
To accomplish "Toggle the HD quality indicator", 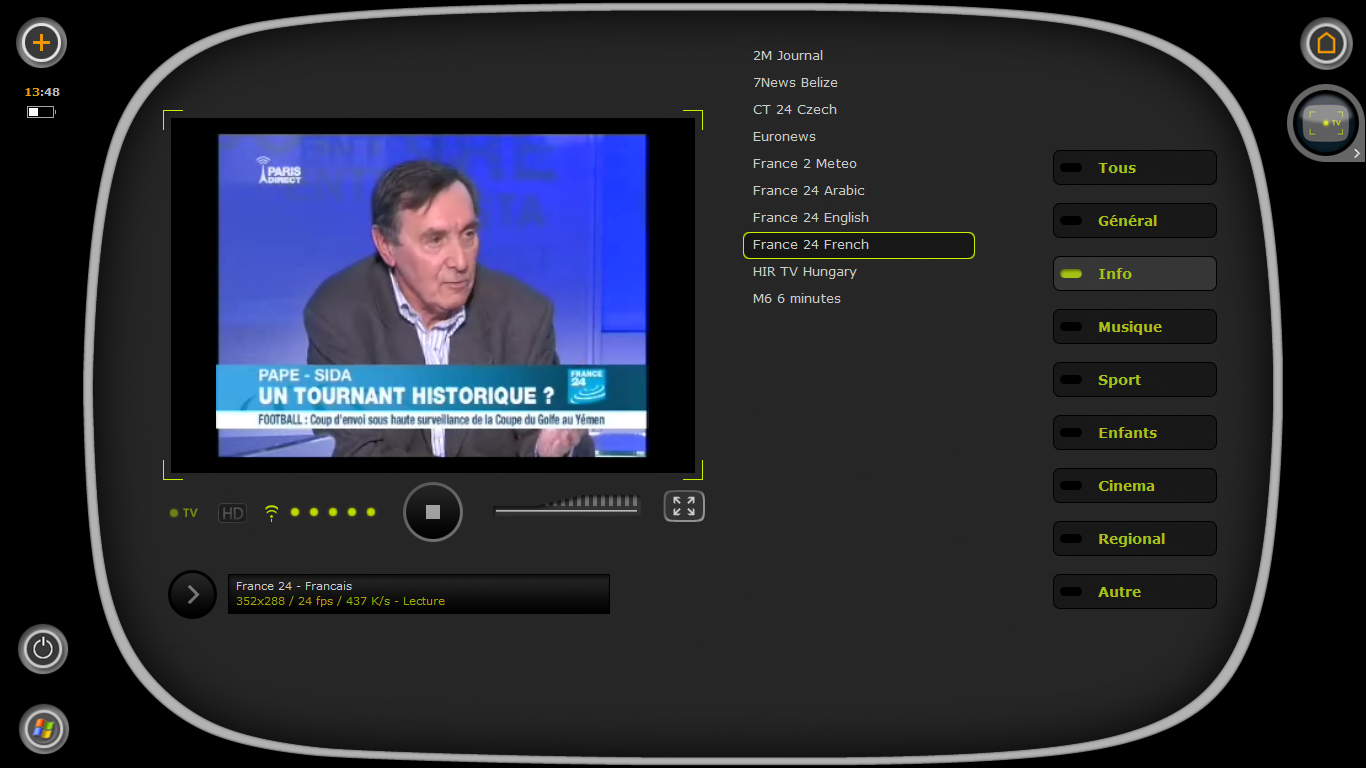I will [x=232, y=513].
